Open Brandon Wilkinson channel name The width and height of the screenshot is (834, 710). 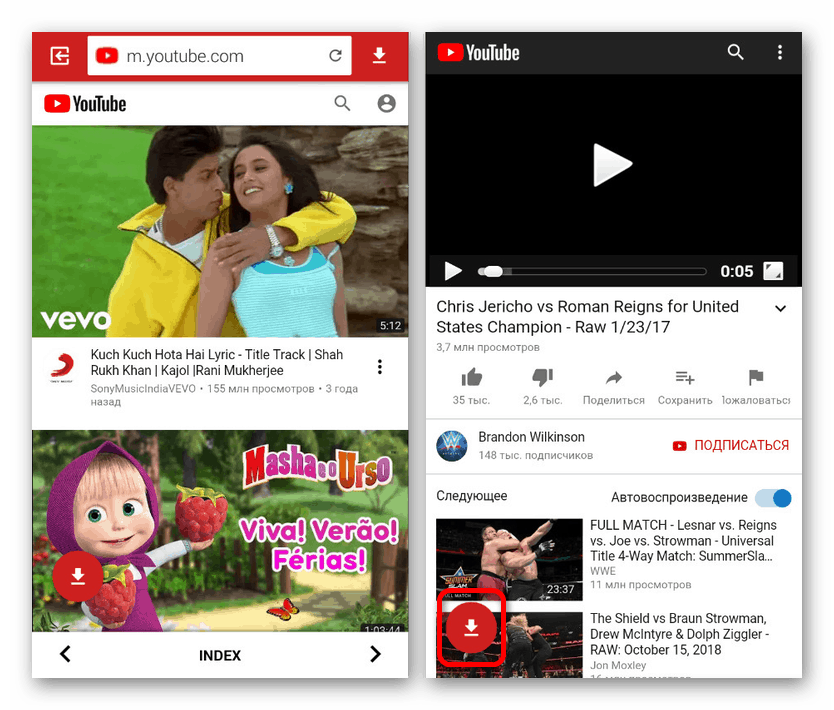pyautogui.click(x=531, y=437)
